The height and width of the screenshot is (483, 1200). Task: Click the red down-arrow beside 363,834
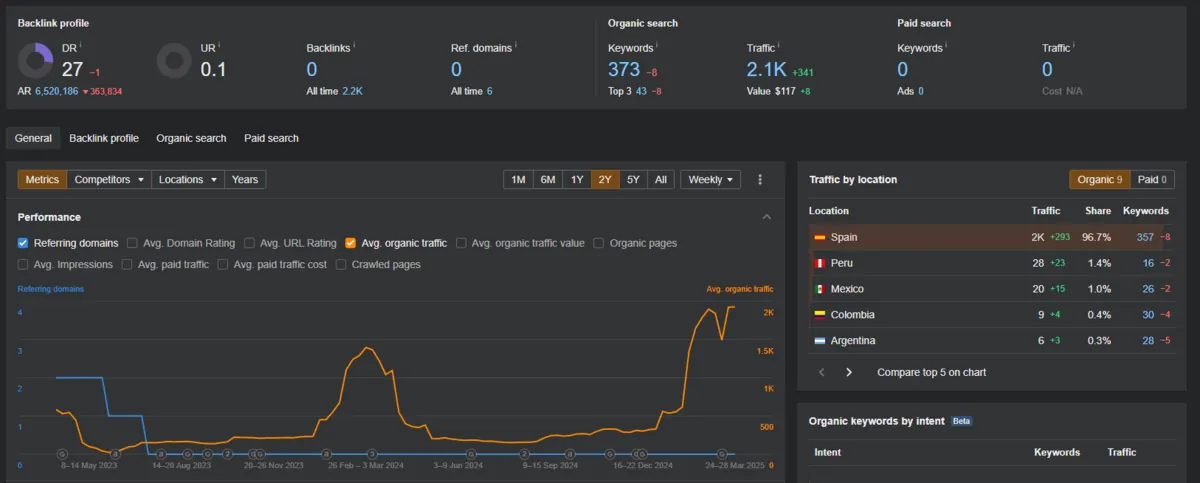point(85,92)
